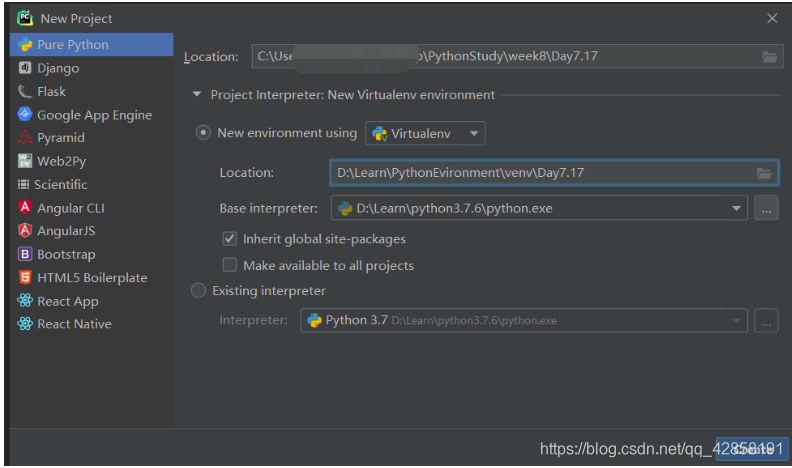Click Python icon in Base interpreter field

click(345, 209)
